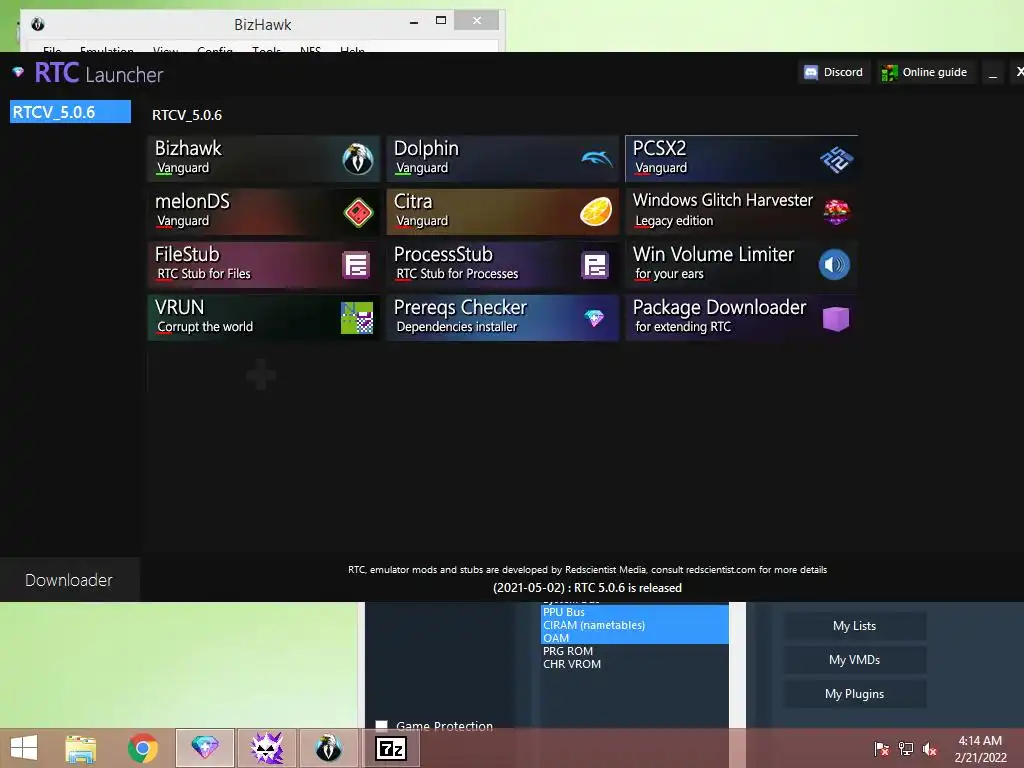The width and height of the screenshot is (1024, 768).
Task: Minimize the RTC Launcher window
Action: (x=993, y=72)
